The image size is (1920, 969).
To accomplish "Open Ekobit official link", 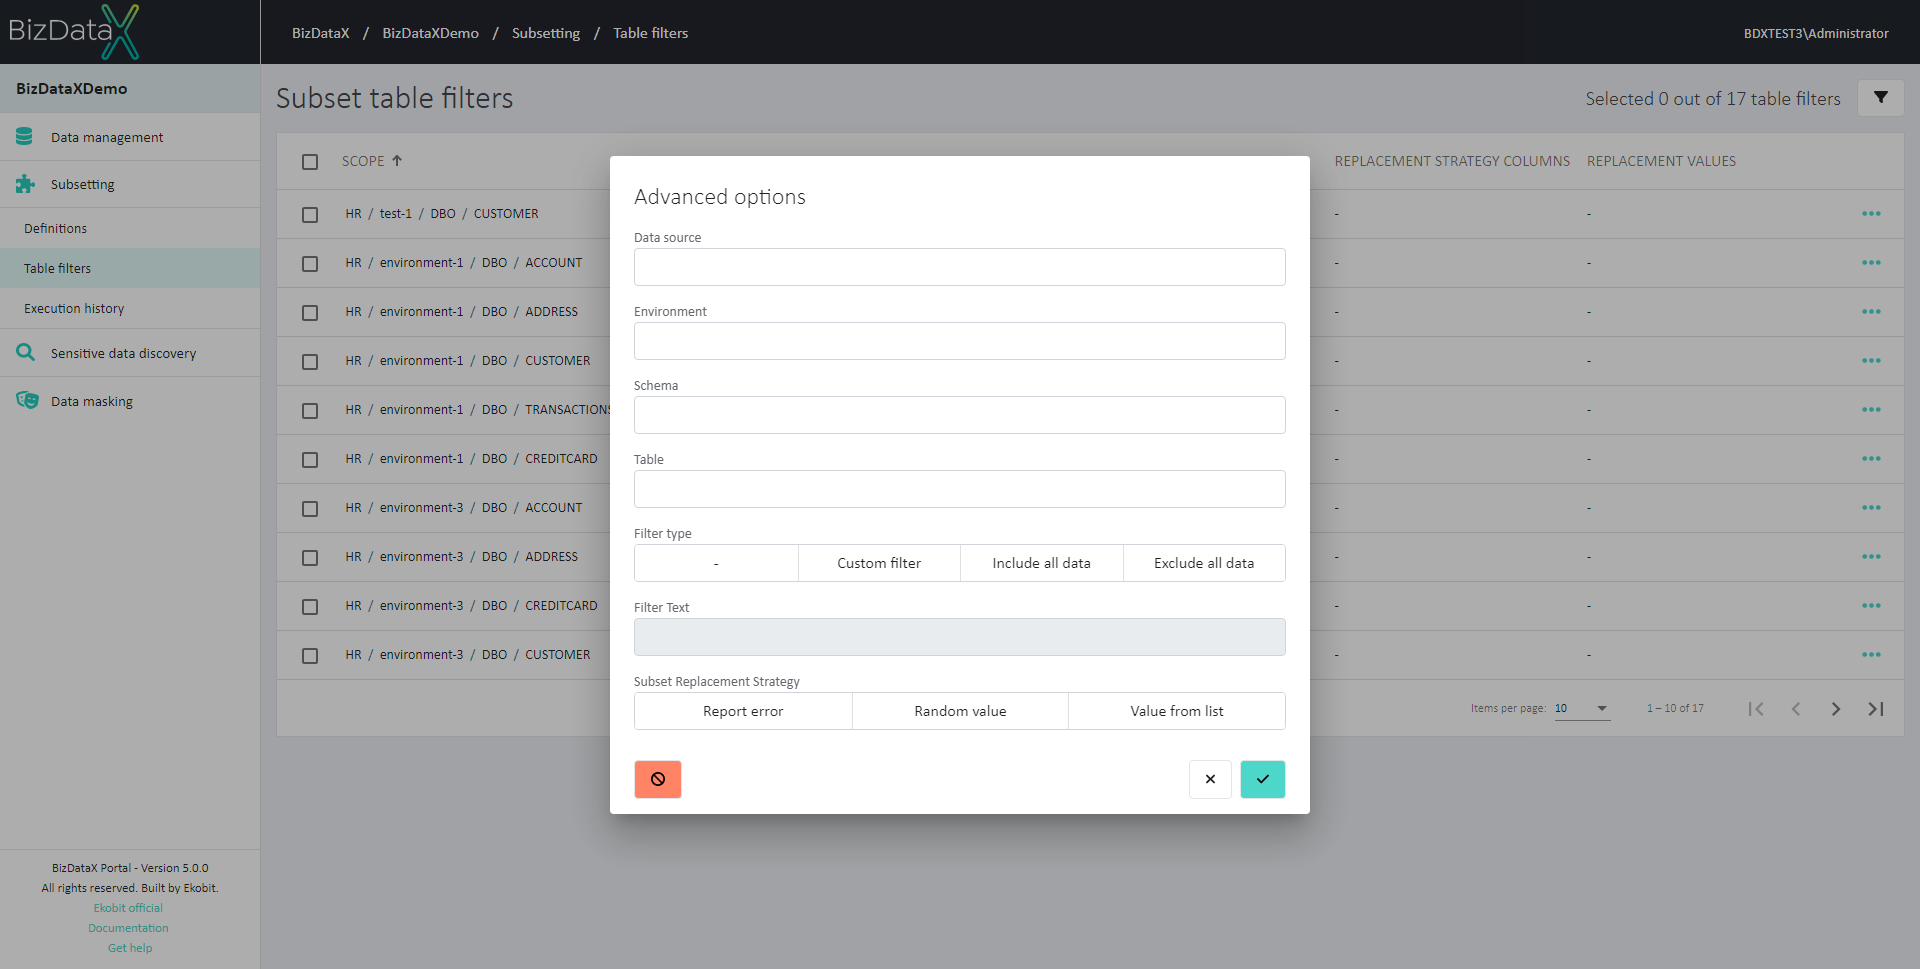I will tap(128, 908).
